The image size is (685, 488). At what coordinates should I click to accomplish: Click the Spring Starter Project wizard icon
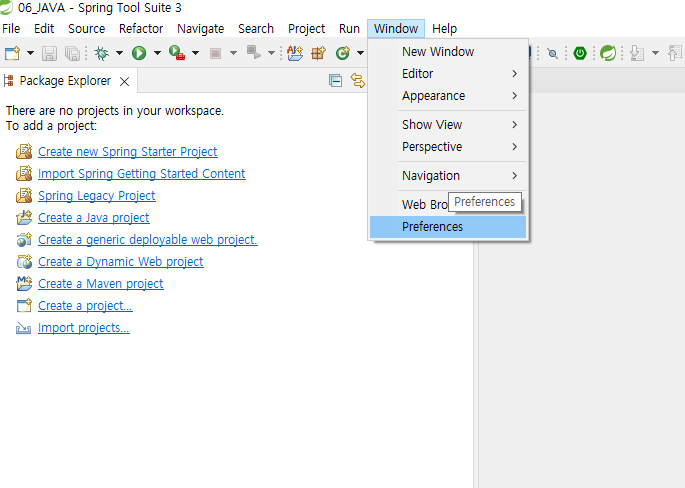[x=24, y=151]
